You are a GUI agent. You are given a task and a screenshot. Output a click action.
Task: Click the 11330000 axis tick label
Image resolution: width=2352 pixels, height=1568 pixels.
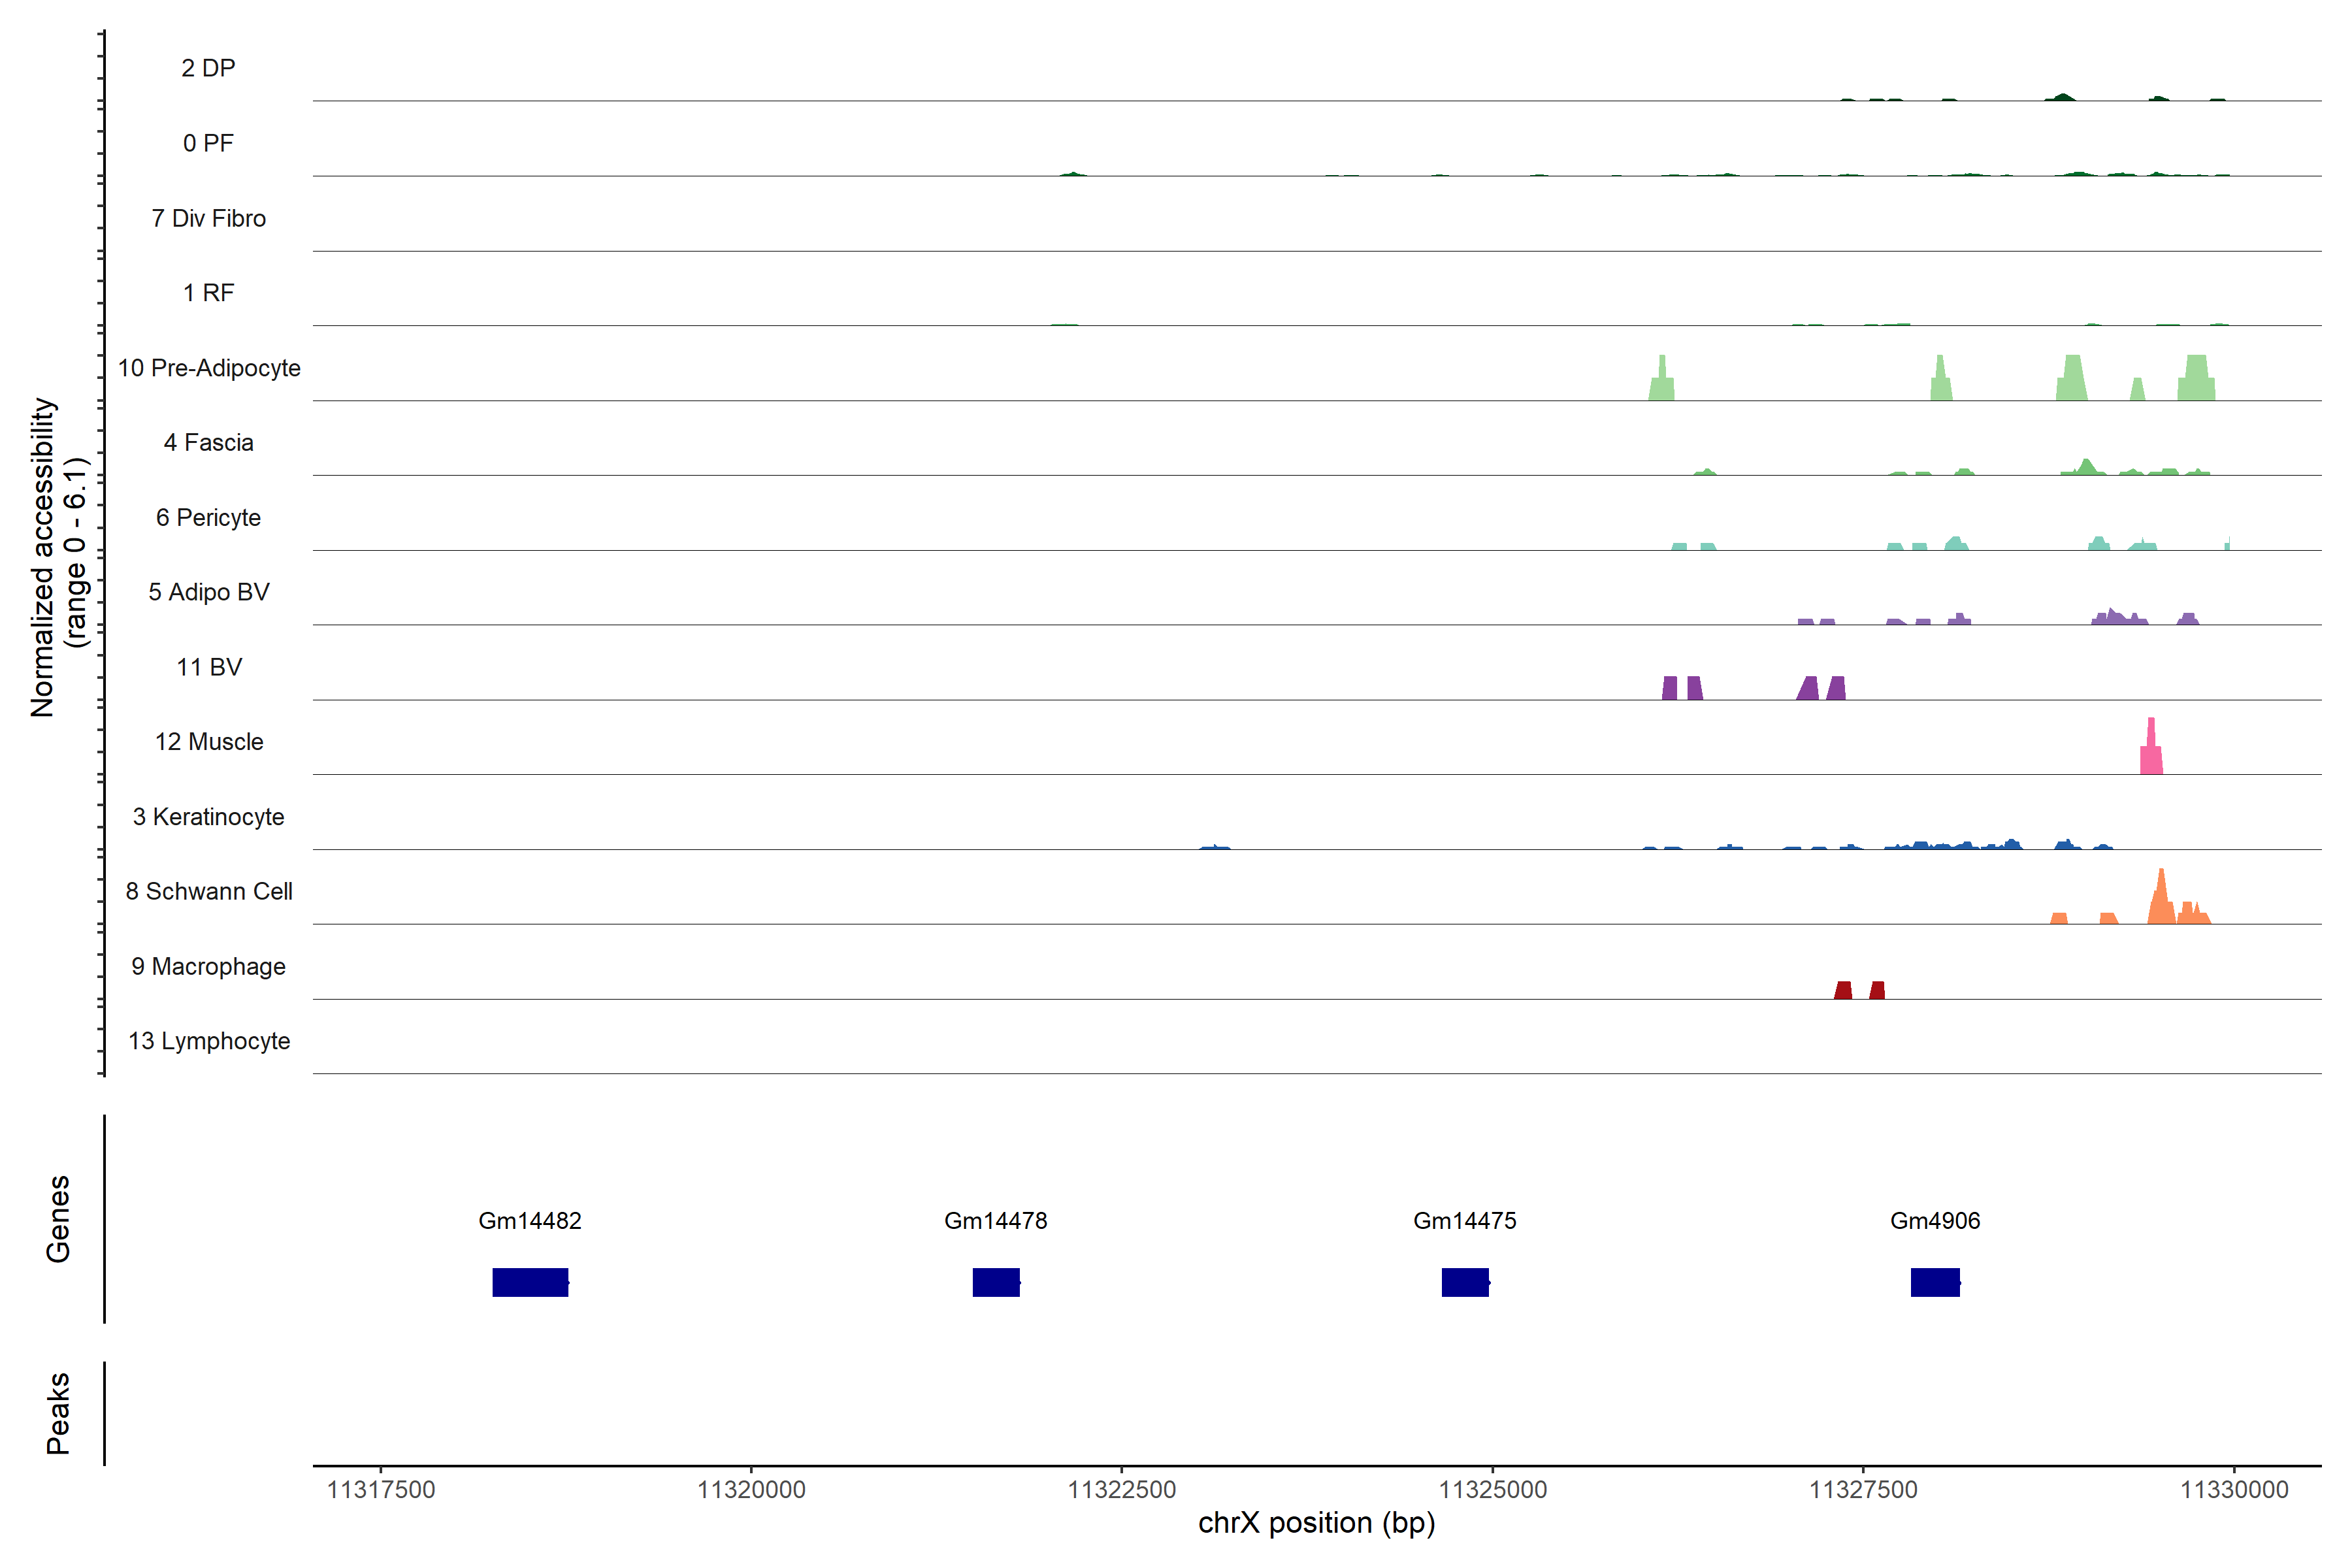pos(2233,1490)
